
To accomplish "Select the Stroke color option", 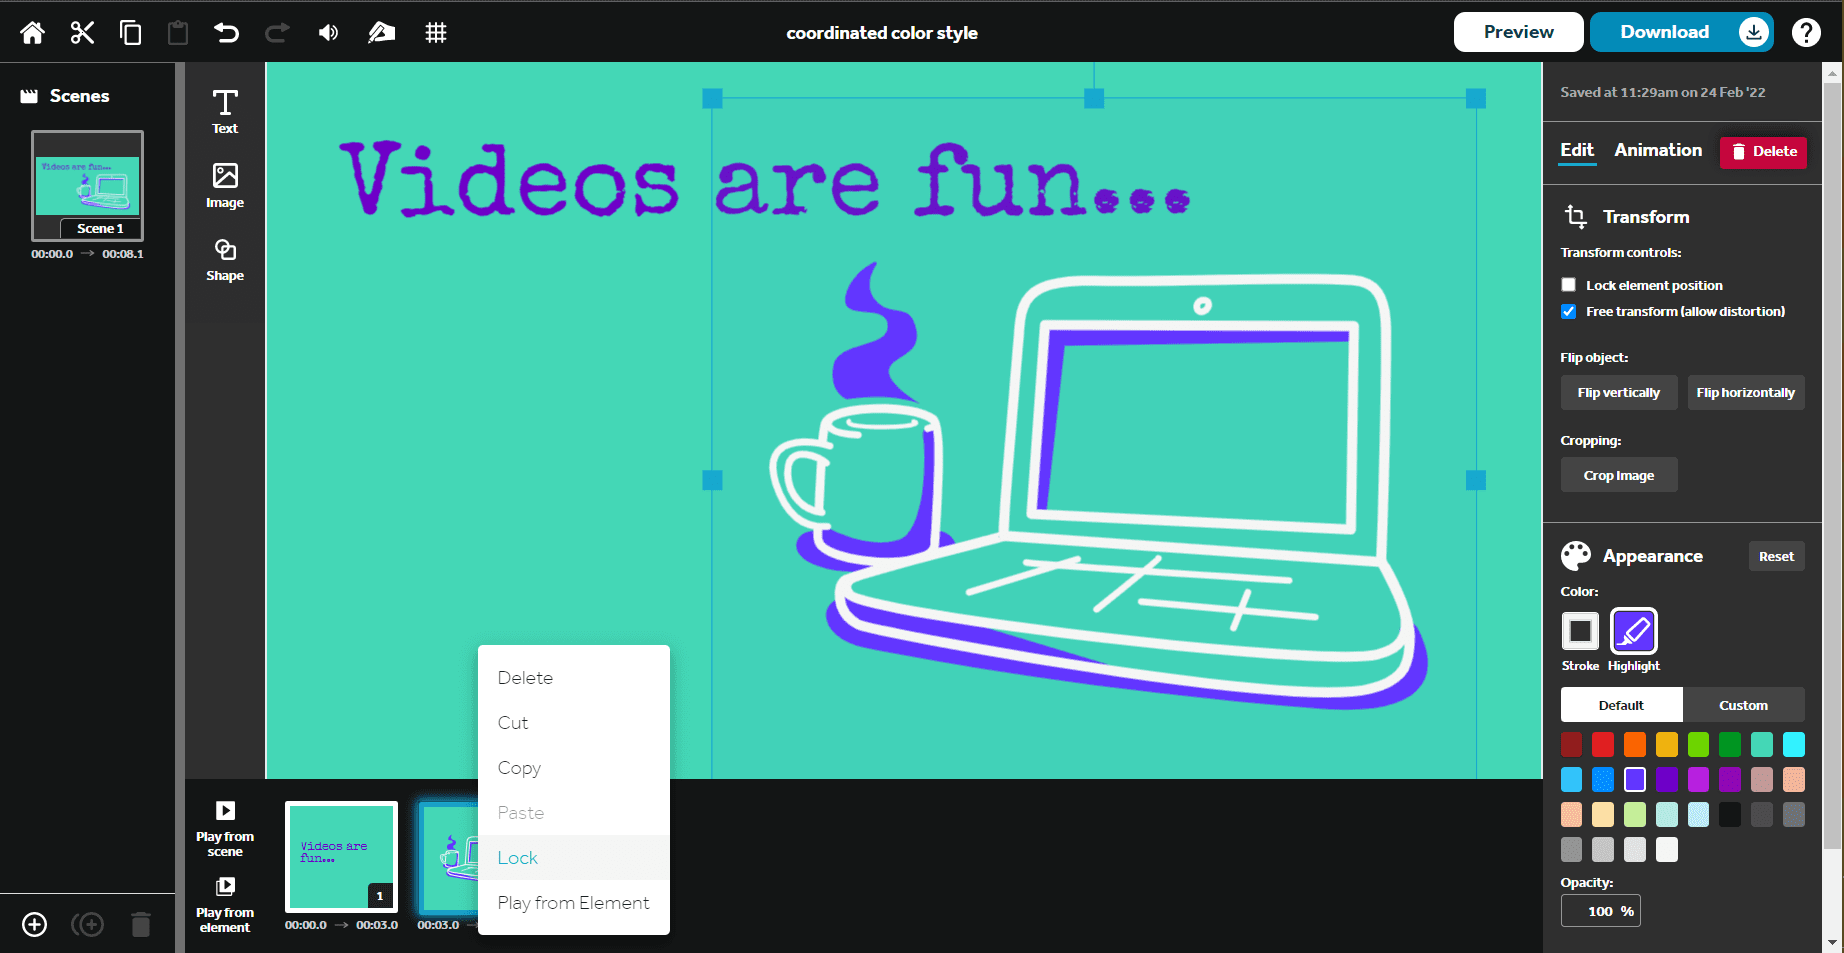I will tap(1581, 631).
